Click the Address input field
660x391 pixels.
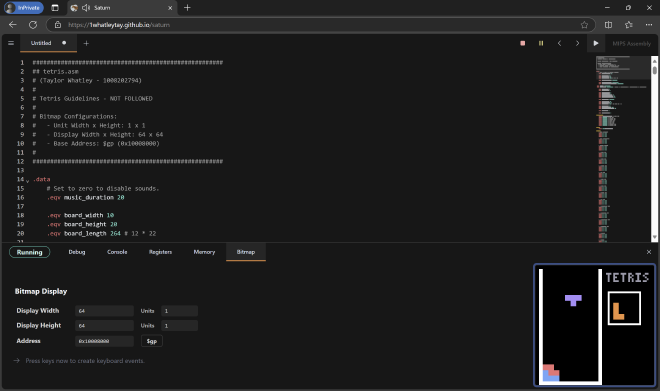(104, 341)
